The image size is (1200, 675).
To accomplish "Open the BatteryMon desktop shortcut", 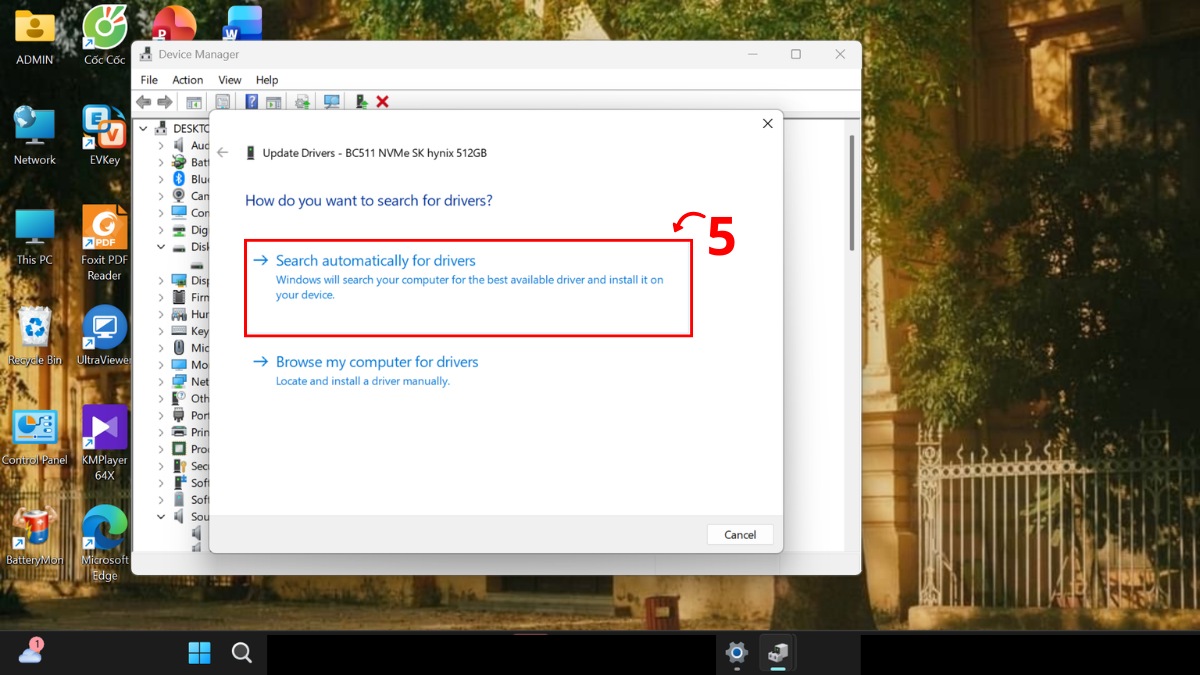I will click(x=35, y=537).
